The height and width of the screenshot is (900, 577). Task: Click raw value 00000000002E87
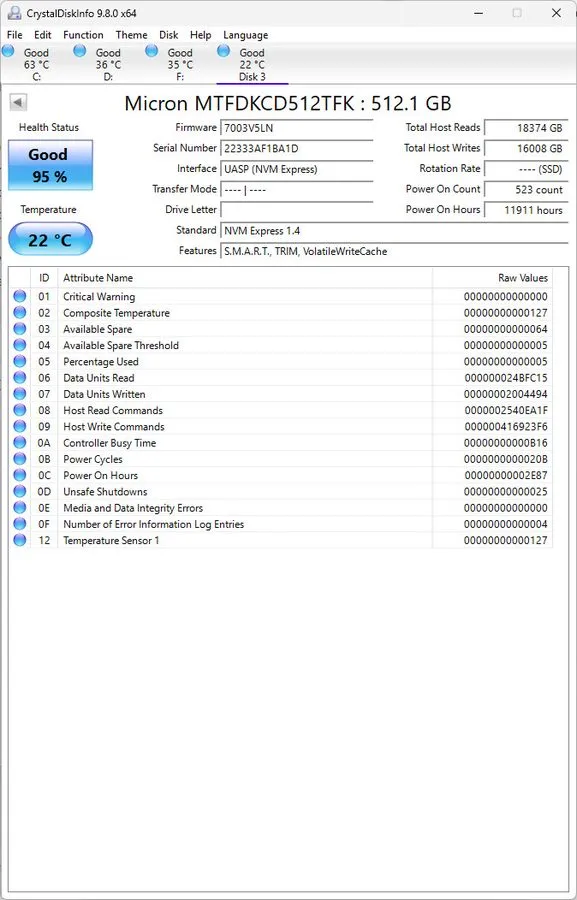[506, 475]
